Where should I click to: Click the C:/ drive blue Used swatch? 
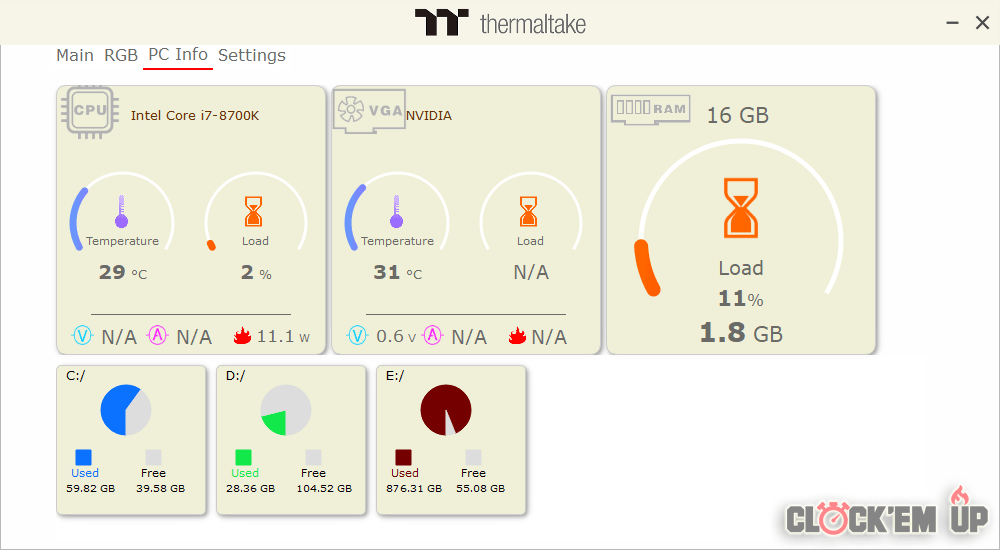pos(84,457)
